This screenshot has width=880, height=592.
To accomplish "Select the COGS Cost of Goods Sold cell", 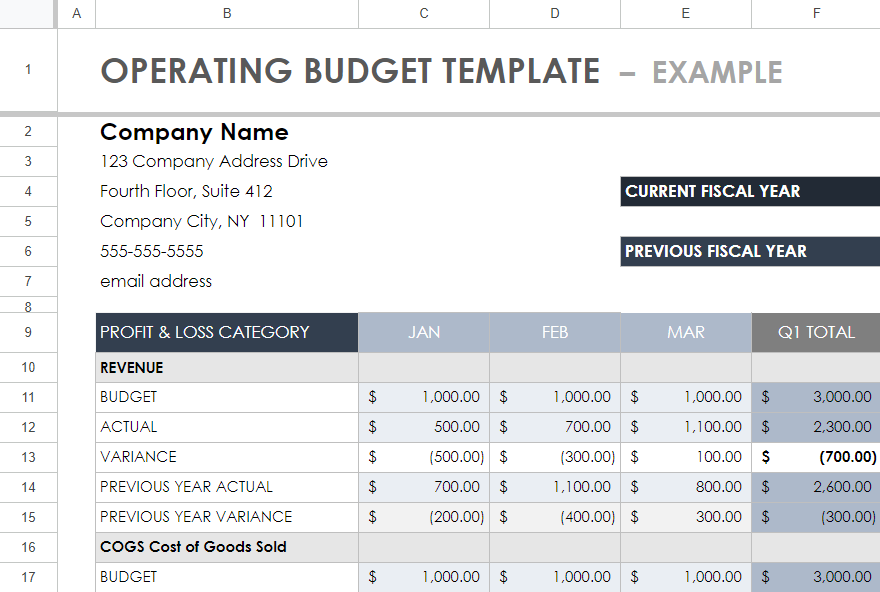I will (227, 547).
